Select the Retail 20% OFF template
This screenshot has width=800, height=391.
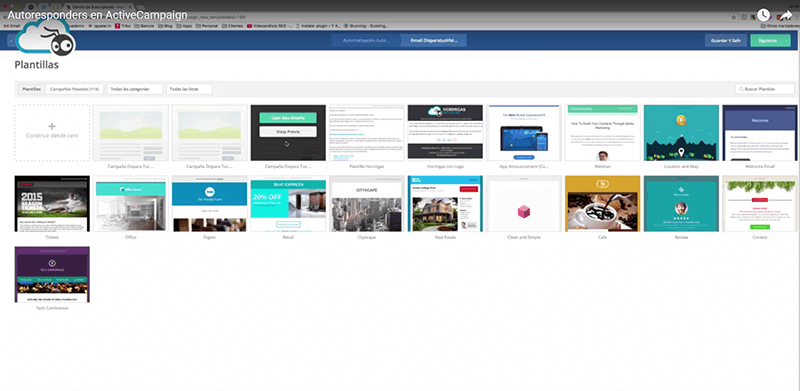pyautogui.click(x=288, y=204)
